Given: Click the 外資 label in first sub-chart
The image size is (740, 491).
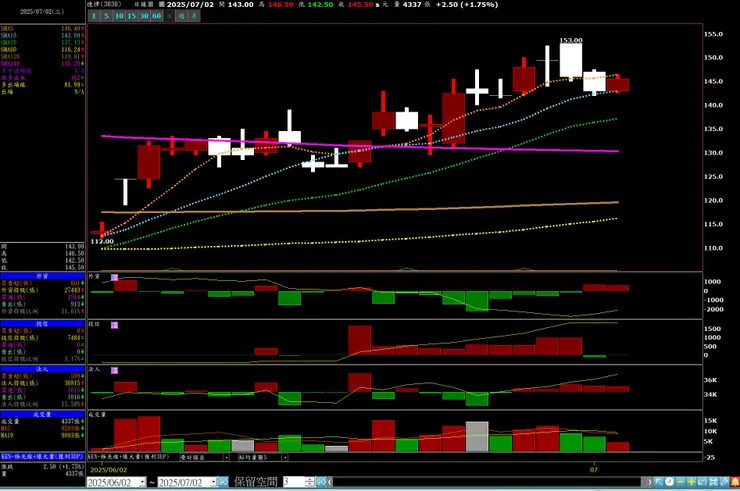Looking at the screenshot, I should 94,276.
